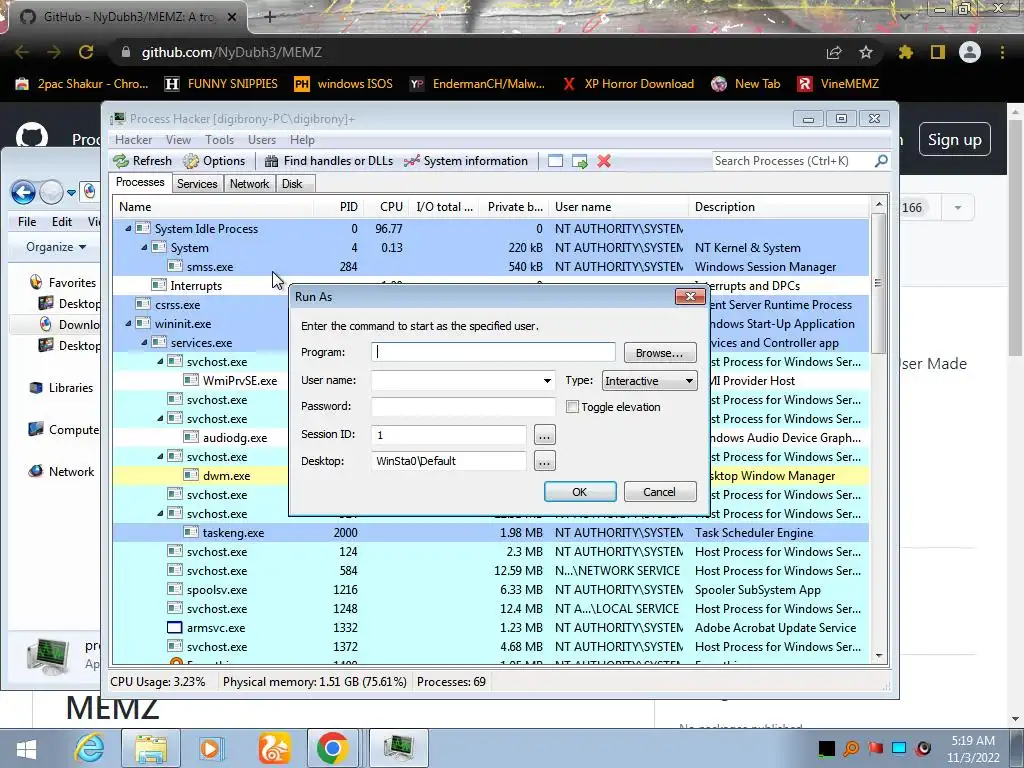The image size is (1024, 768).
Task: Open the Windows Start button
Action: (26, 748)
